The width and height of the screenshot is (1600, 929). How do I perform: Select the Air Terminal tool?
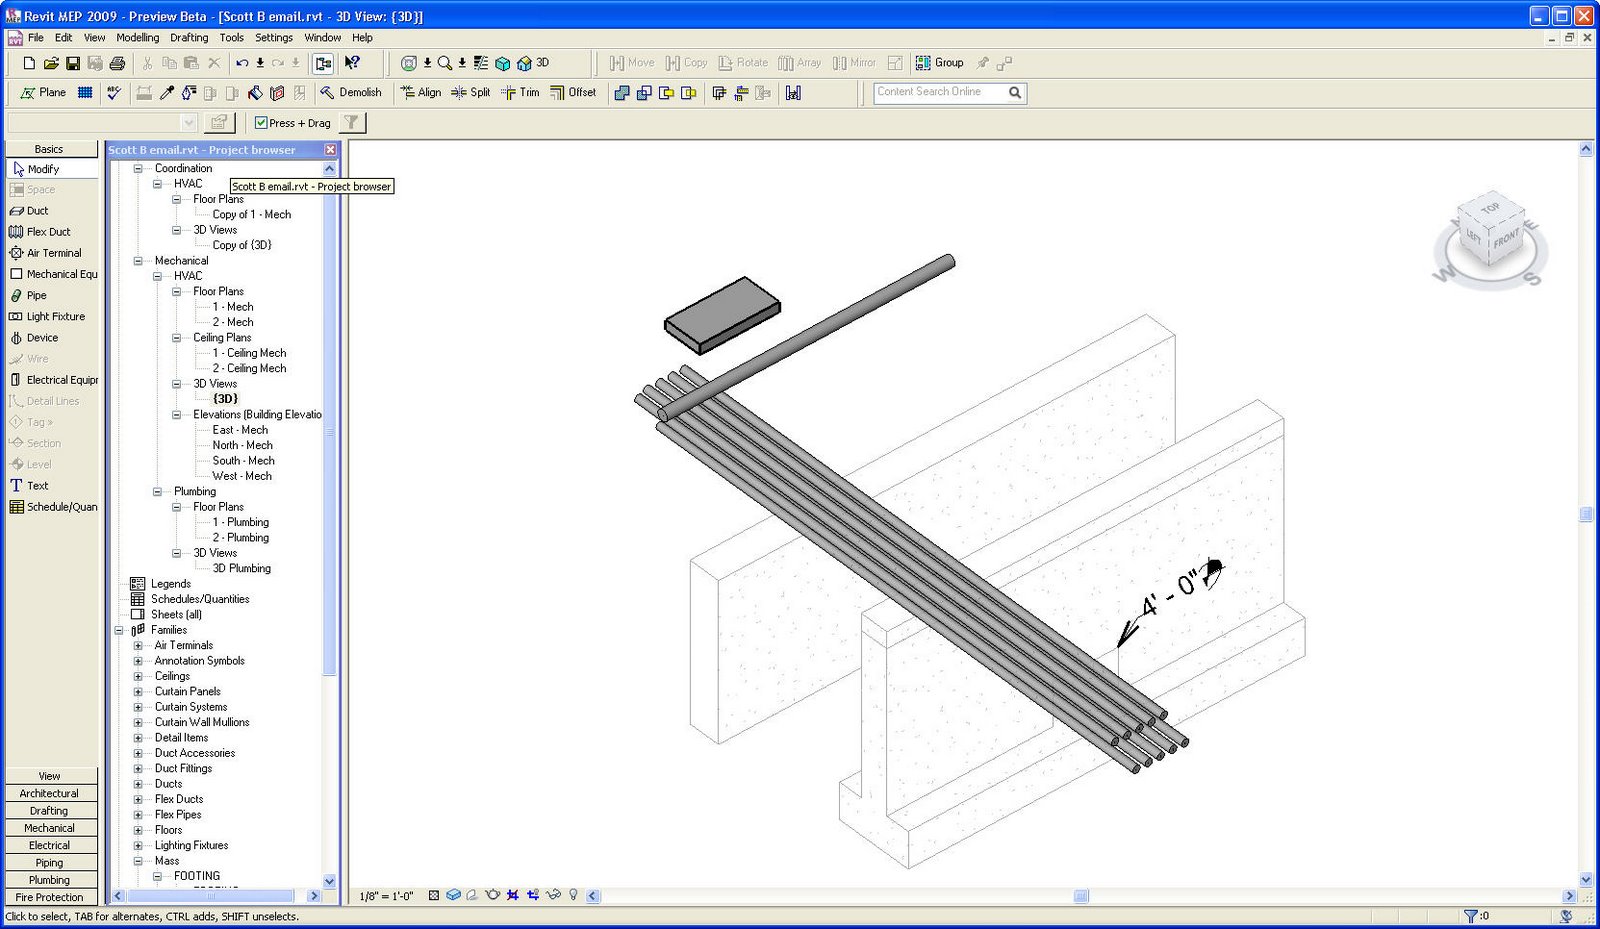click(x=46, y=253)
